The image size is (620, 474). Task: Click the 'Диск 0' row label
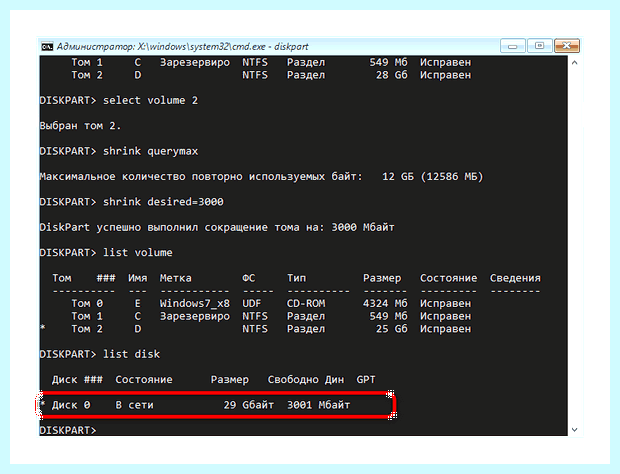(x=71, y=405)
